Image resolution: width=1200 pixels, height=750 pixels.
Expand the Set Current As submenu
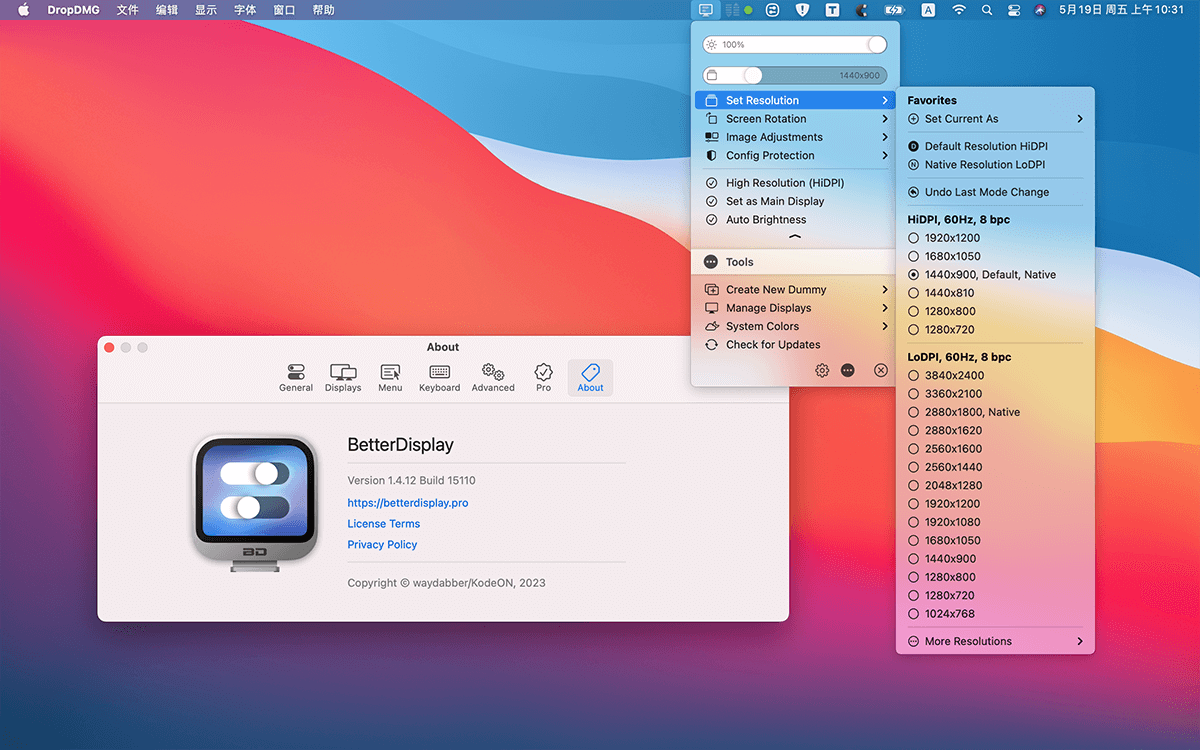(x=995, y=119)
